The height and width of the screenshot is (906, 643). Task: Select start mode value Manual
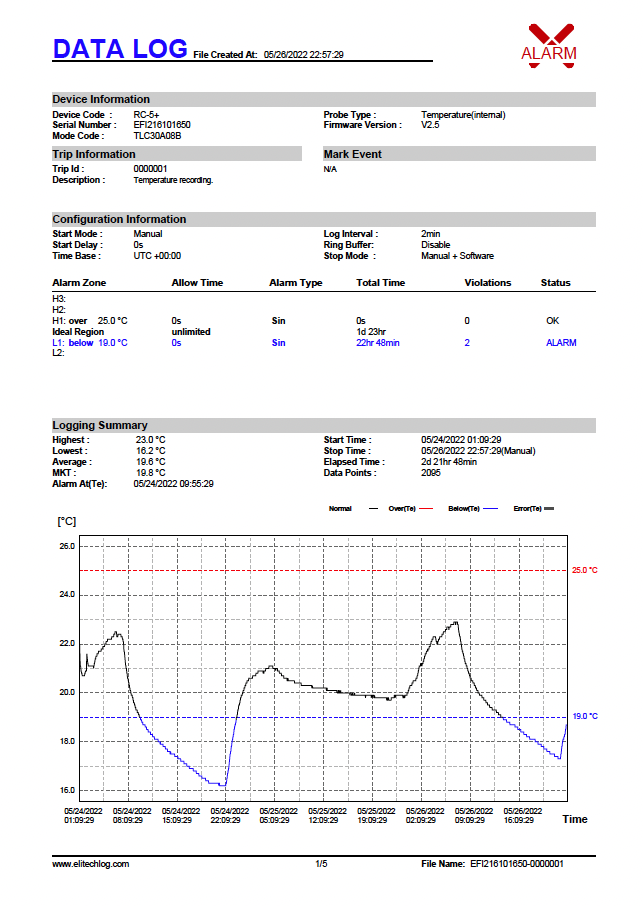[x=148, y=234]
